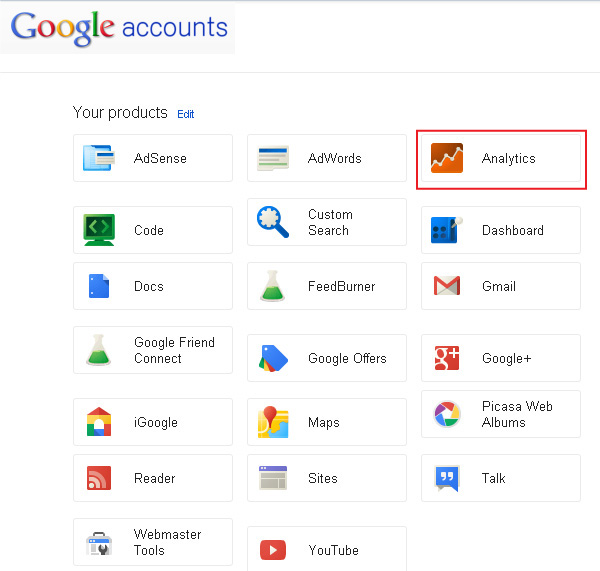Click the Talk speech bubble icon
The height and width of the screenshot is (571, 600).
tap(447, 478)
